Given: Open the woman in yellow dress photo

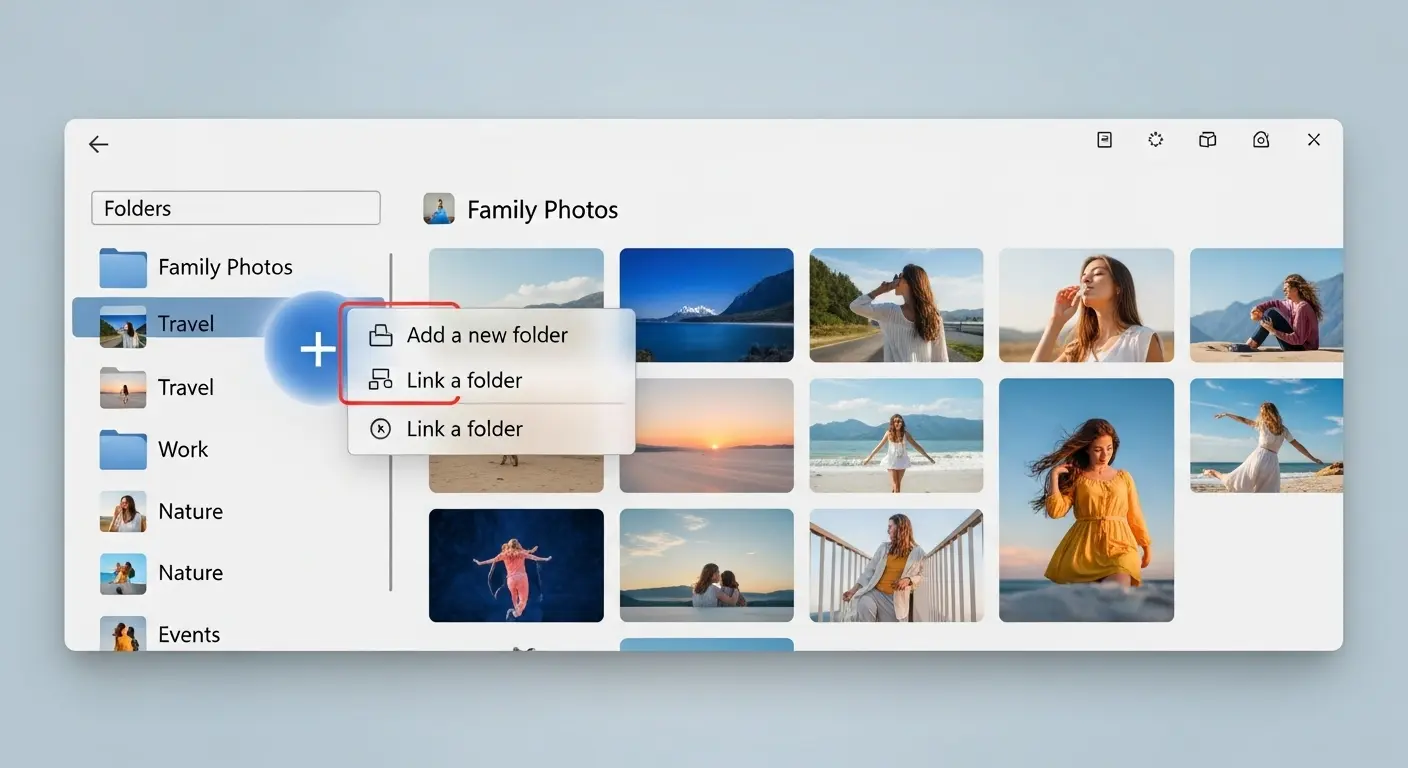Looking at the screenshot, I should pos(1086,500).
